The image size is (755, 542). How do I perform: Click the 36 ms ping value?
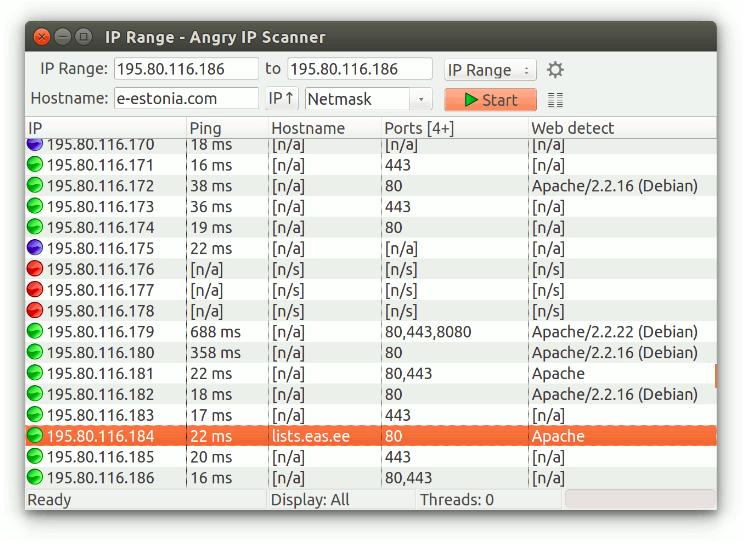pyautogui.click(x=211, y=206)
